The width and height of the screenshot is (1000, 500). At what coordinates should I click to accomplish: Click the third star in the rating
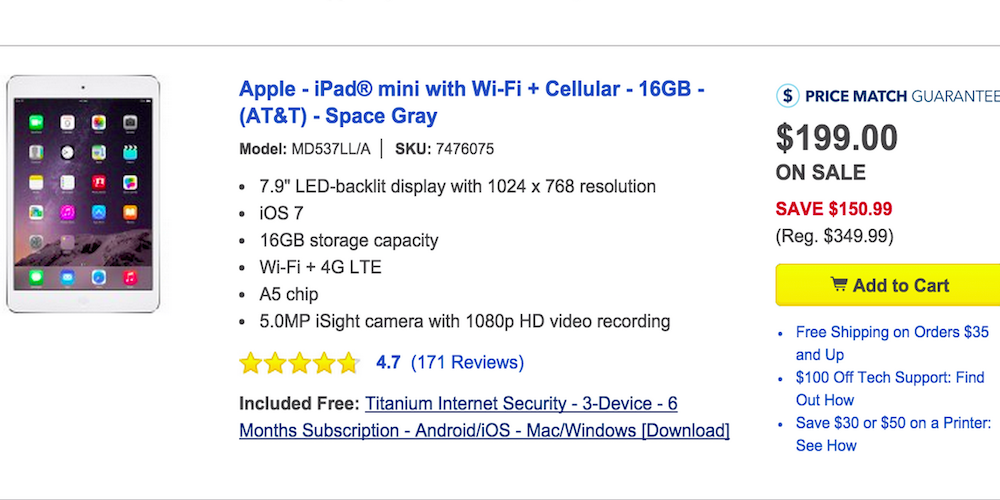[299, 363]
